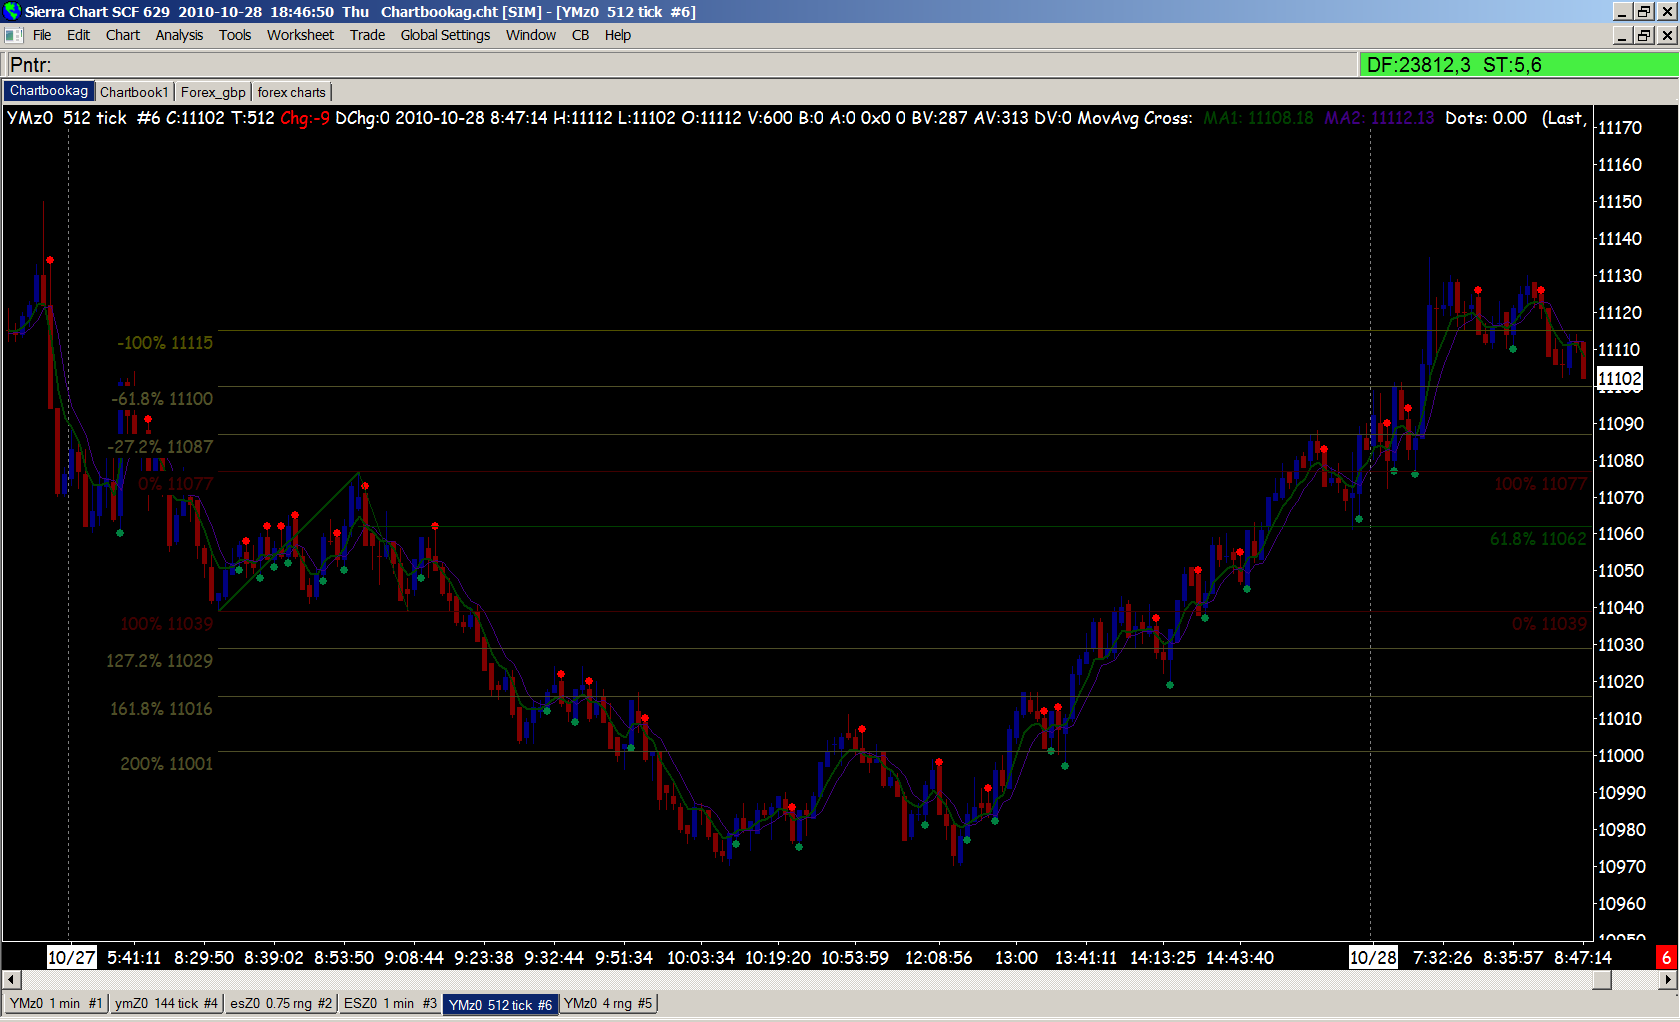This screenshot has height=1022, width=1680.
Task: Click the Dots: 0.00 study readout
Action: [x=1486, y=118]
